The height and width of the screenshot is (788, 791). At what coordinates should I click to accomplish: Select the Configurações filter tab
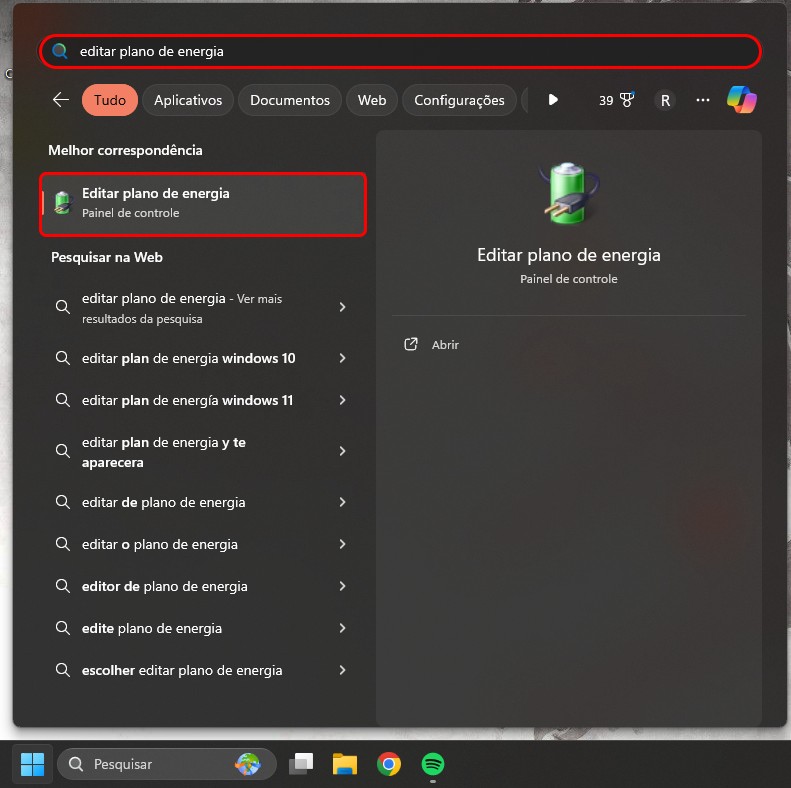click(x=459, y=100)
